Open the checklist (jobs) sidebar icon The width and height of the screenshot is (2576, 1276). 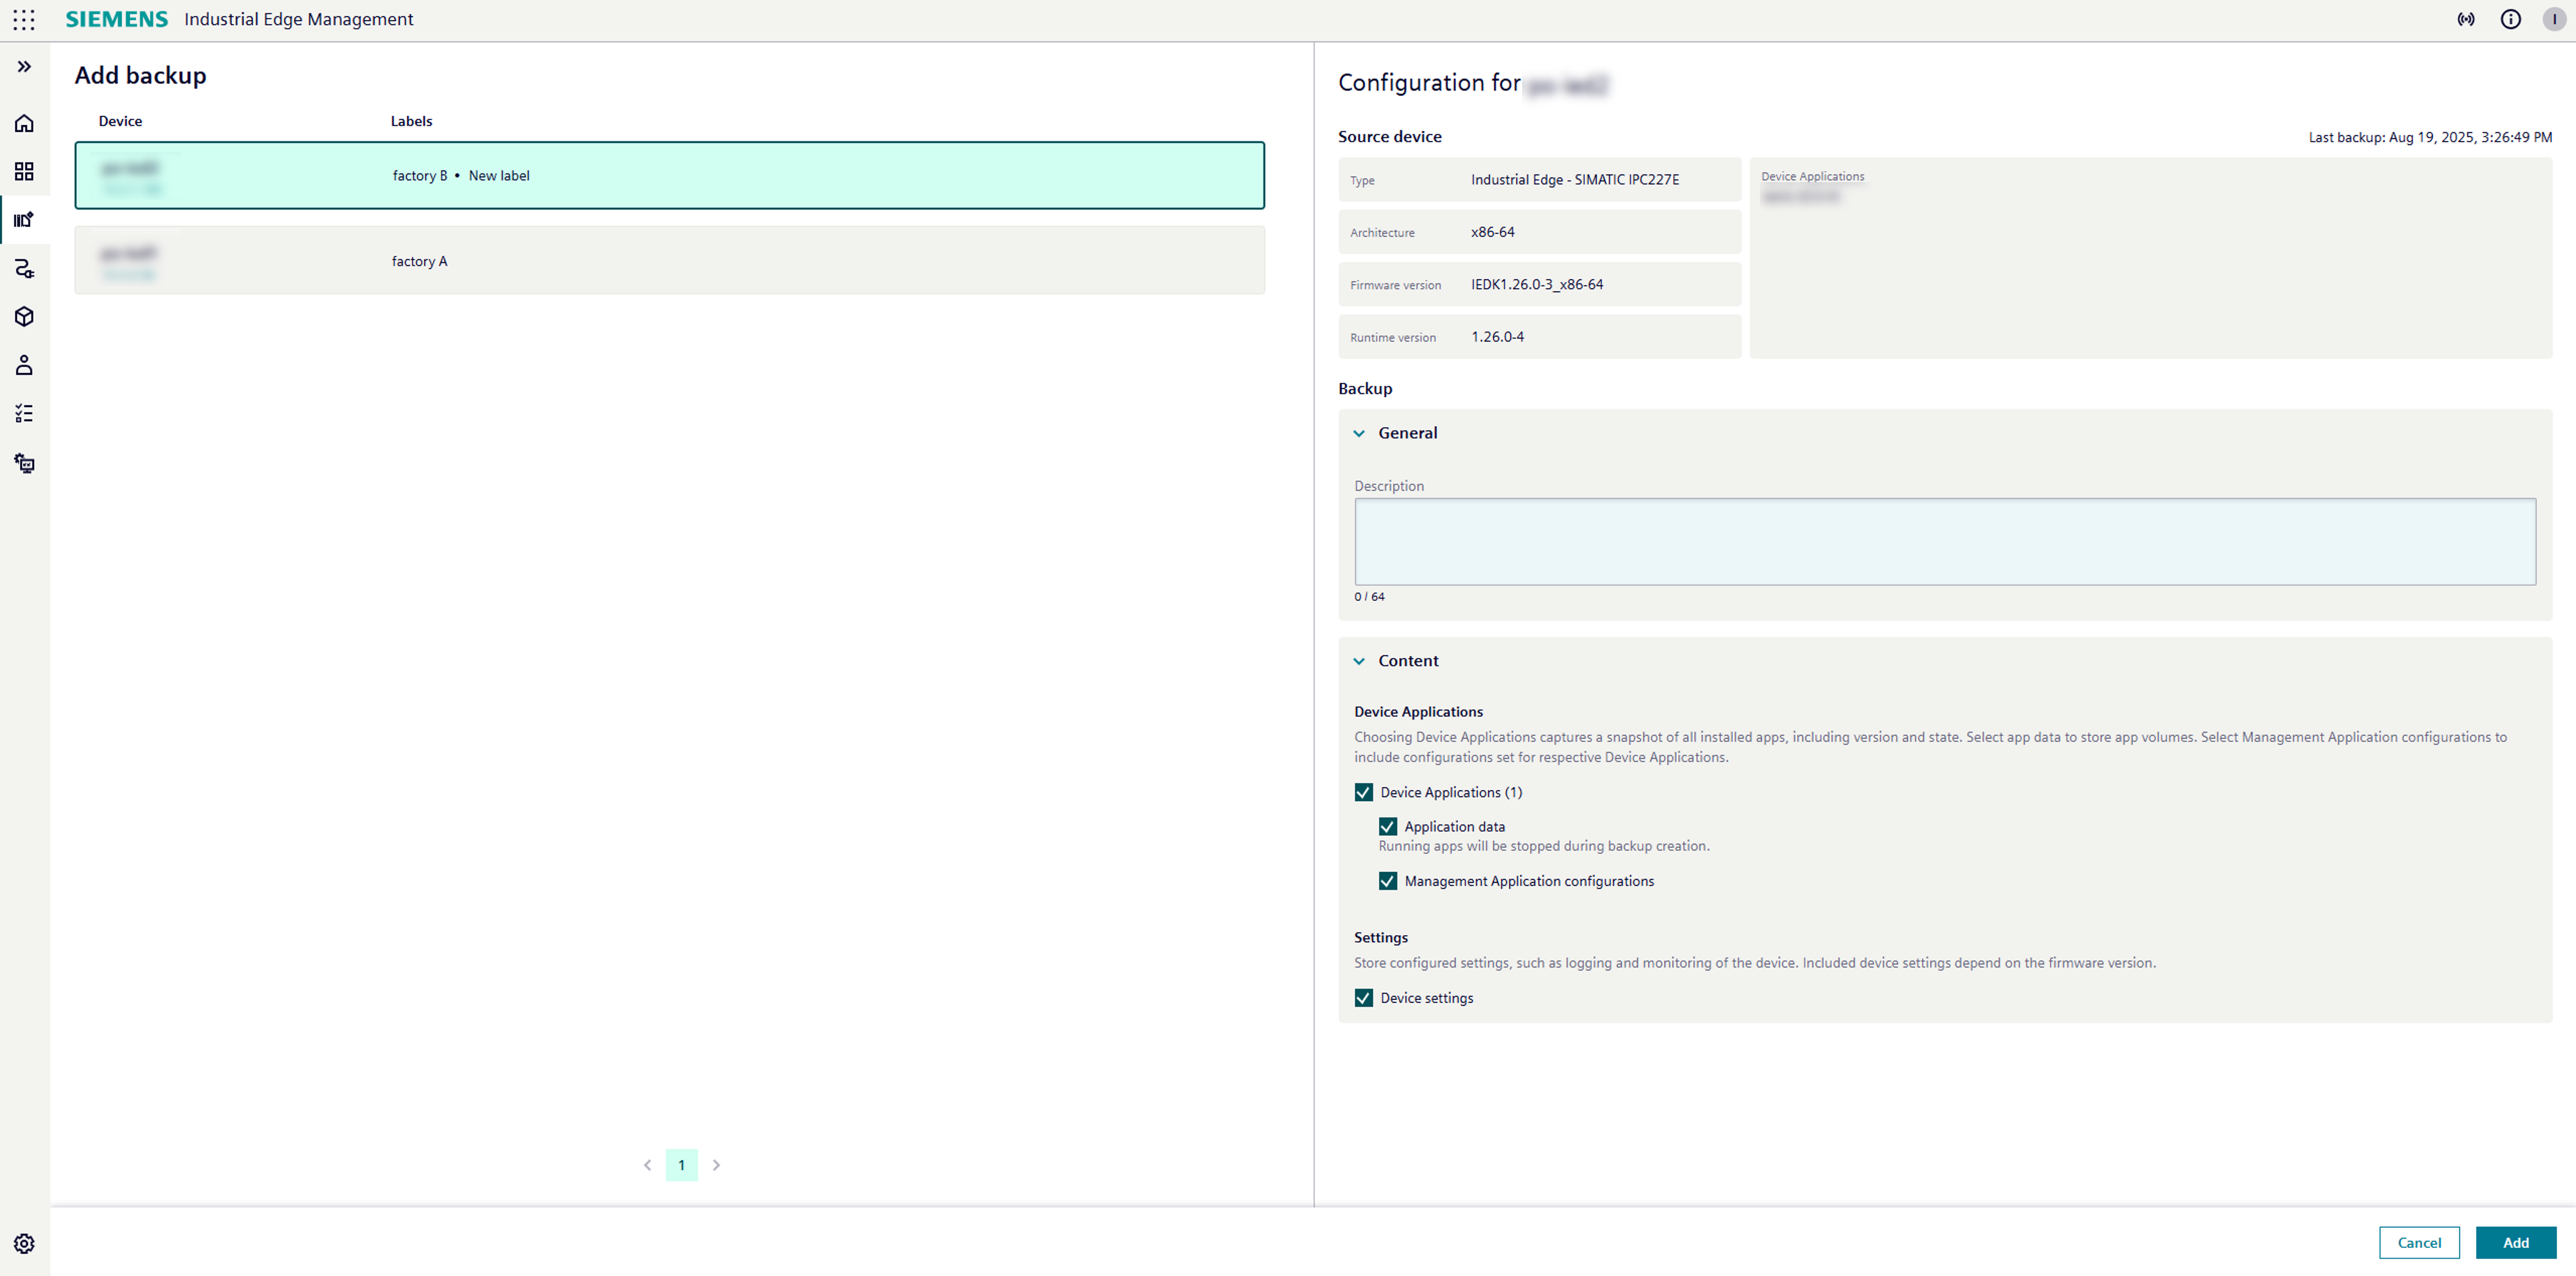click(24, 414)
